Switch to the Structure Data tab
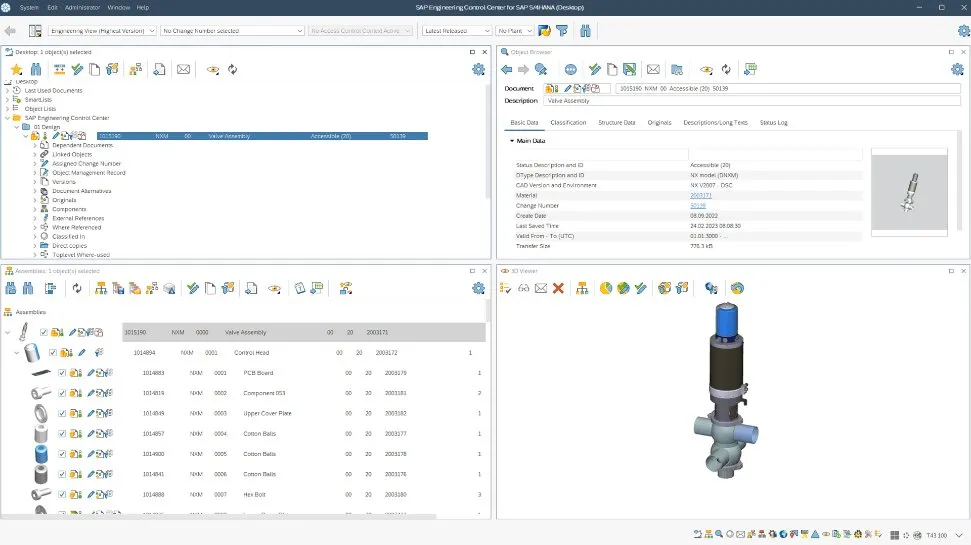 coord(616,122)
